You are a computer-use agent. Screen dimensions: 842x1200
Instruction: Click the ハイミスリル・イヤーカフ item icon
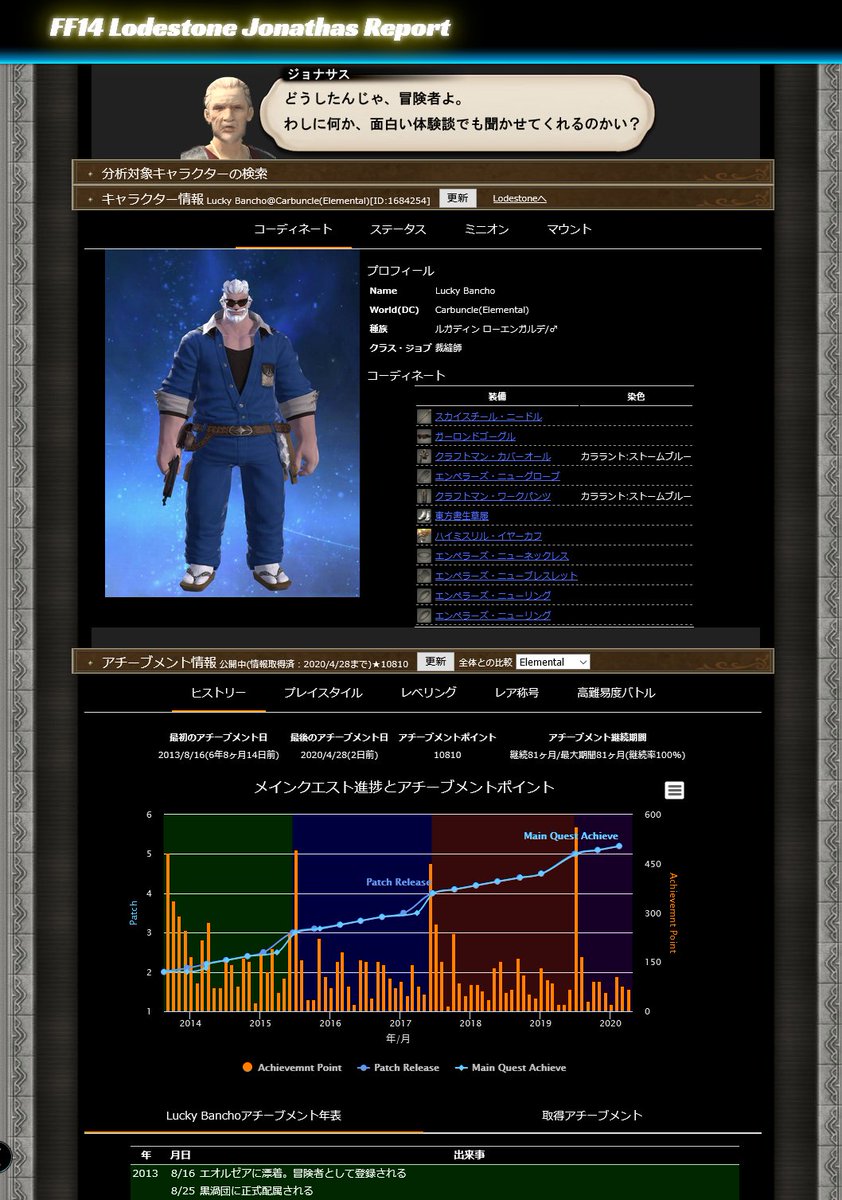click(x=424, y=536)
